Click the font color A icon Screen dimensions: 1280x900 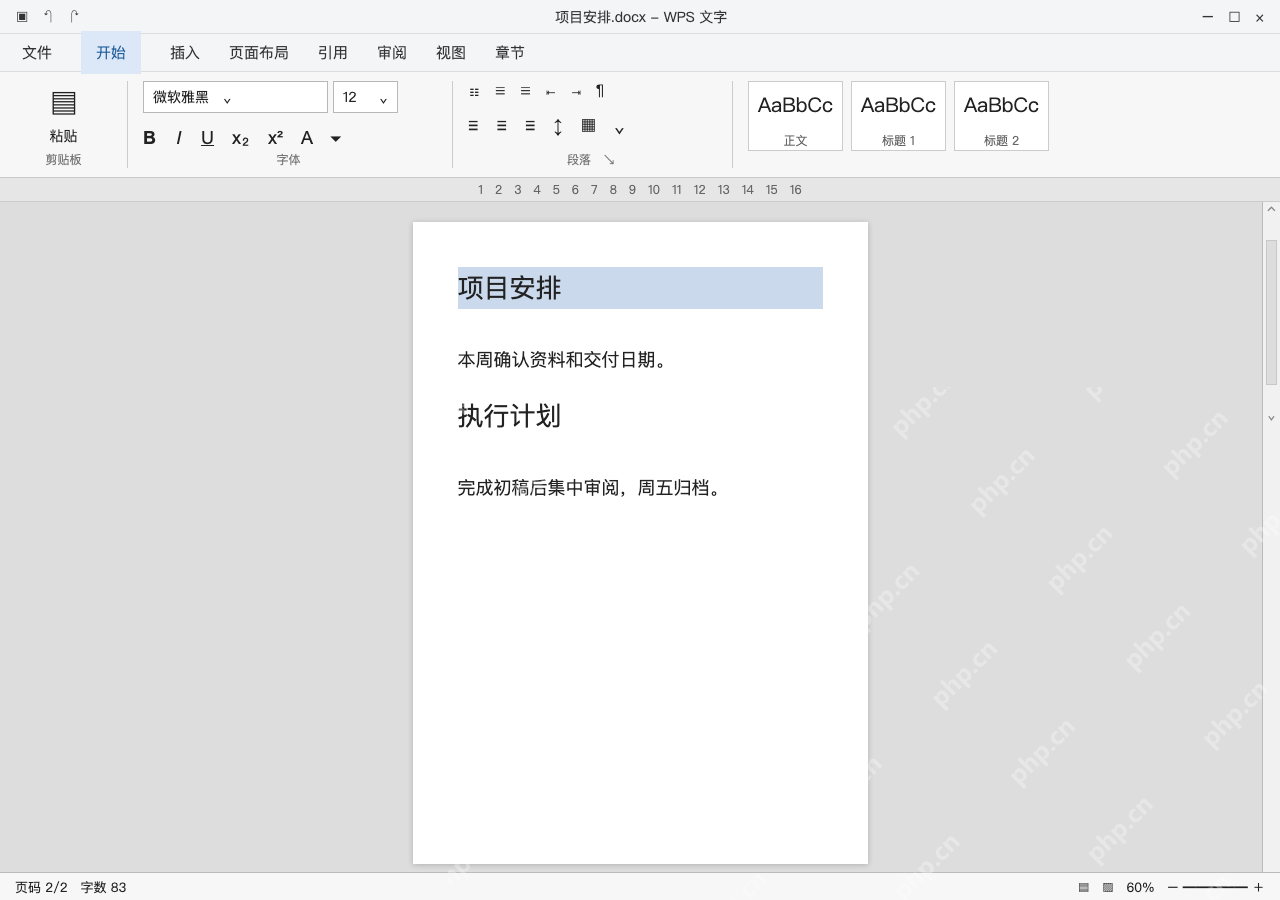tap(307, 138)
